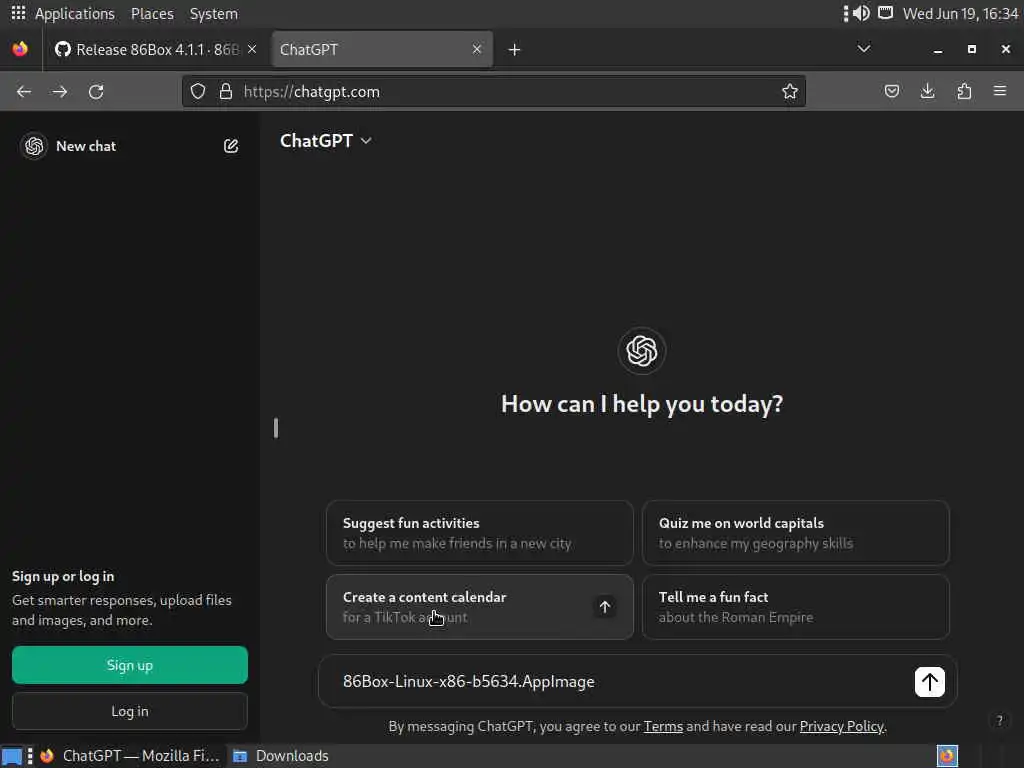Click the Sign up button

tap(129, 665)
